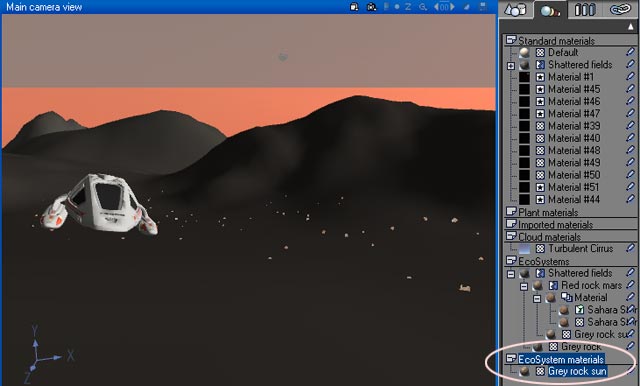The width and height of the screenshot is (640, 386).
Task: Open the Objects tab with primitives icon
Action: pyautogui.click(x=515, y=9)
